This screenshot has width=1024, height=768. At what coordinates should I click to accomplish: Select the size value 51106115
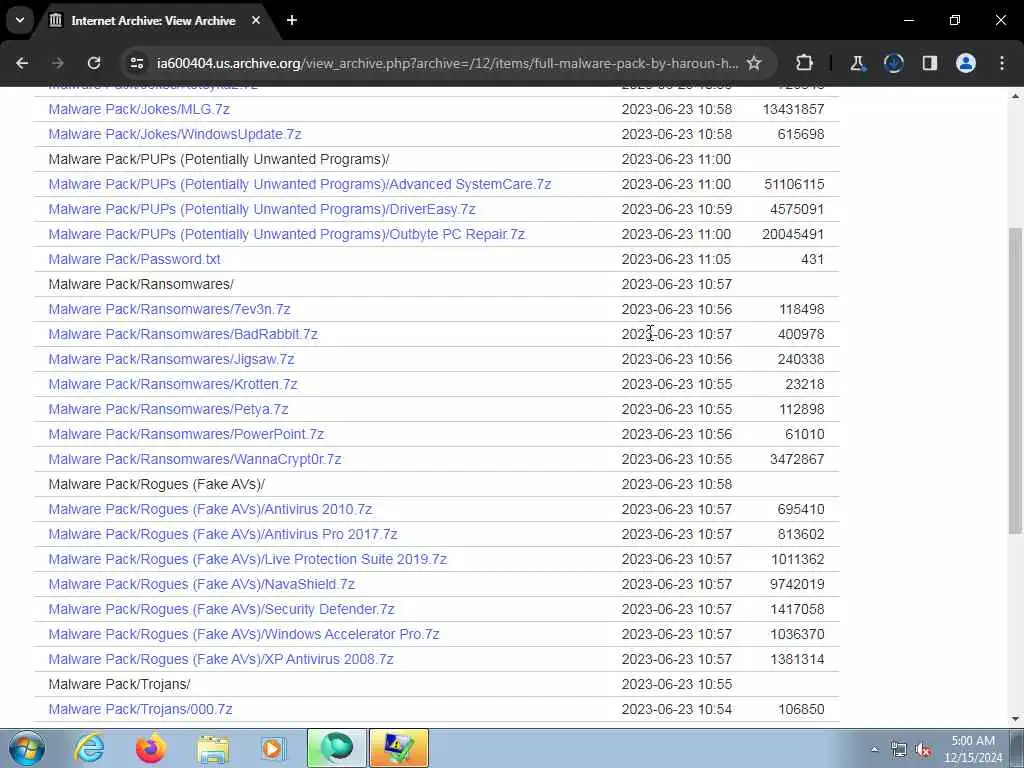point(794,184)
